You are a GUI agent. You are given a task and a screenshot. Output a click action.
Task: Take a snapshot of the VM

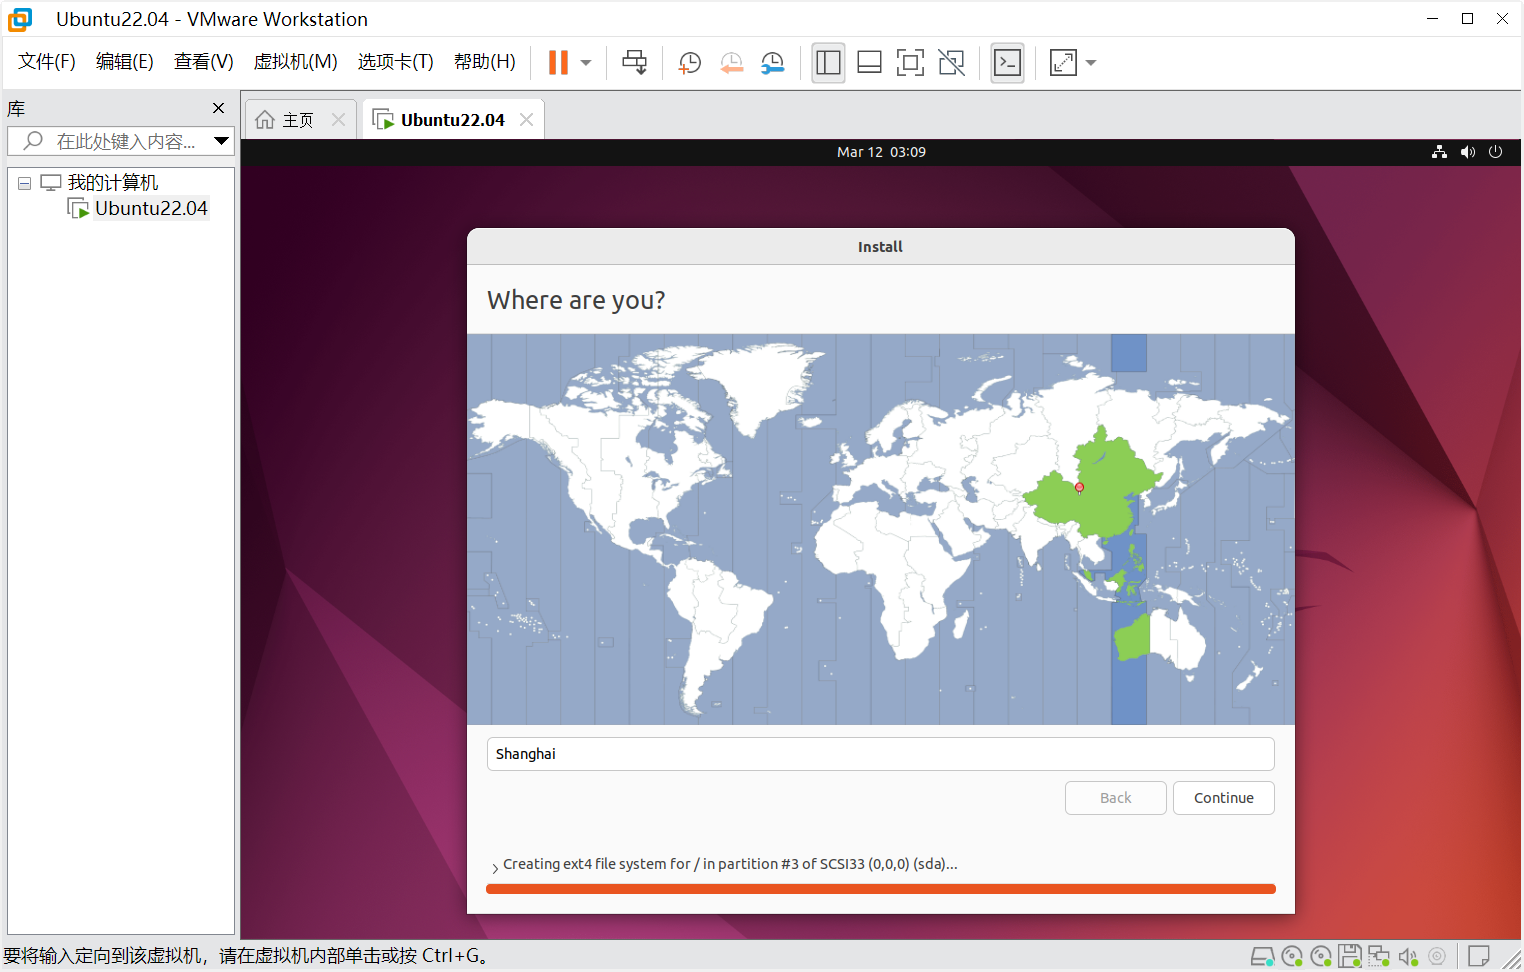point(689,62)
